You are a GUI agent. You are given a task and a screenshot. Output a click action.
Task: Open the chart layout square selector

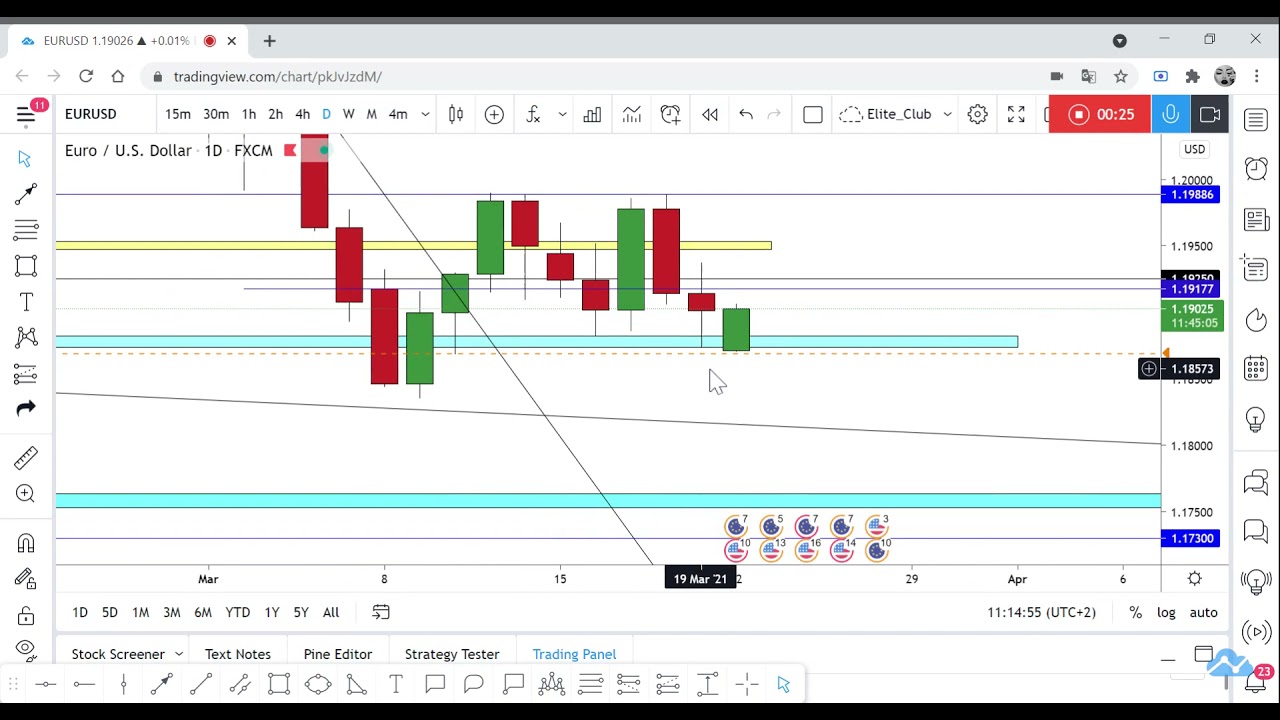(813, 114)
